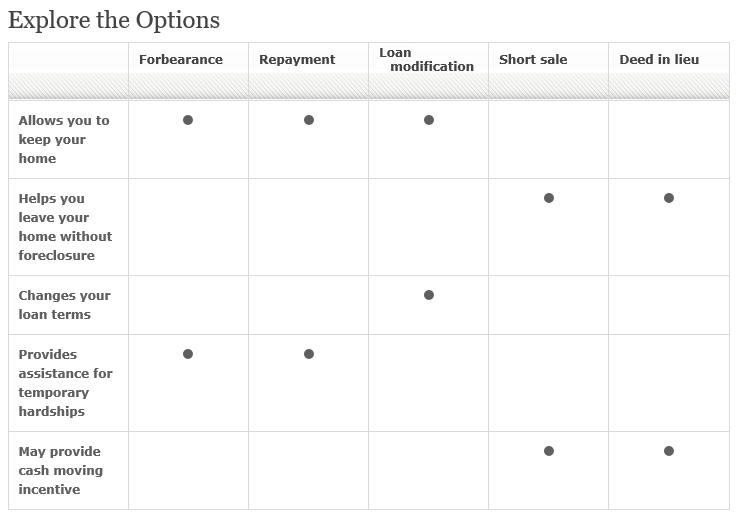Select the 'Changes your loan terms' row label
This screenshot has height=516, width=738.
click(x=64, y=305)
